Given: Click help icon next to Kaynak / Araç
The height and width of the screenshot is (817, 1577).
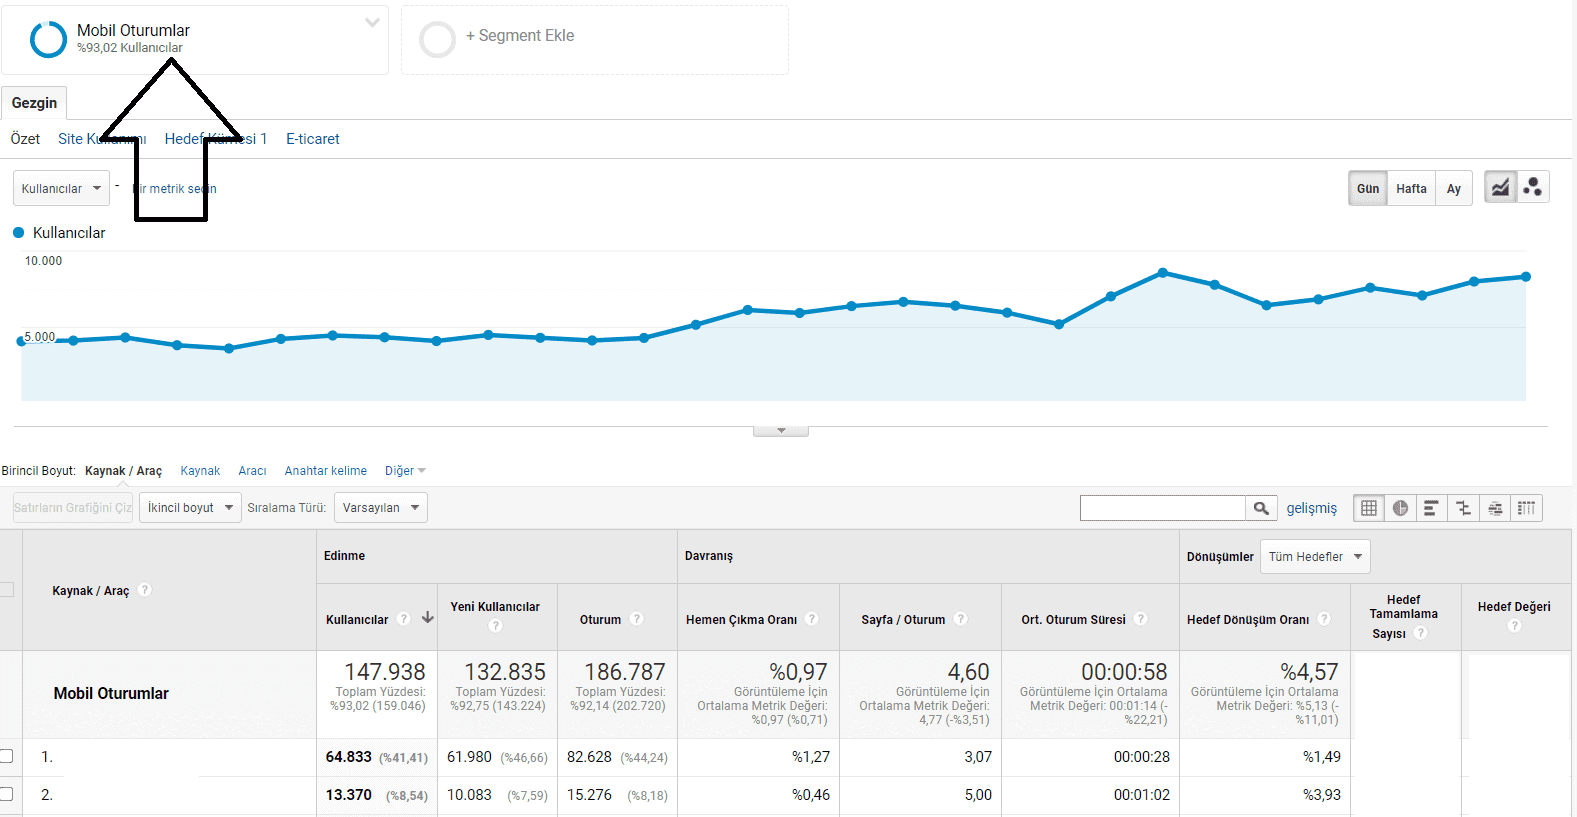Looking at the screenshot, I should tap(145, 590).
